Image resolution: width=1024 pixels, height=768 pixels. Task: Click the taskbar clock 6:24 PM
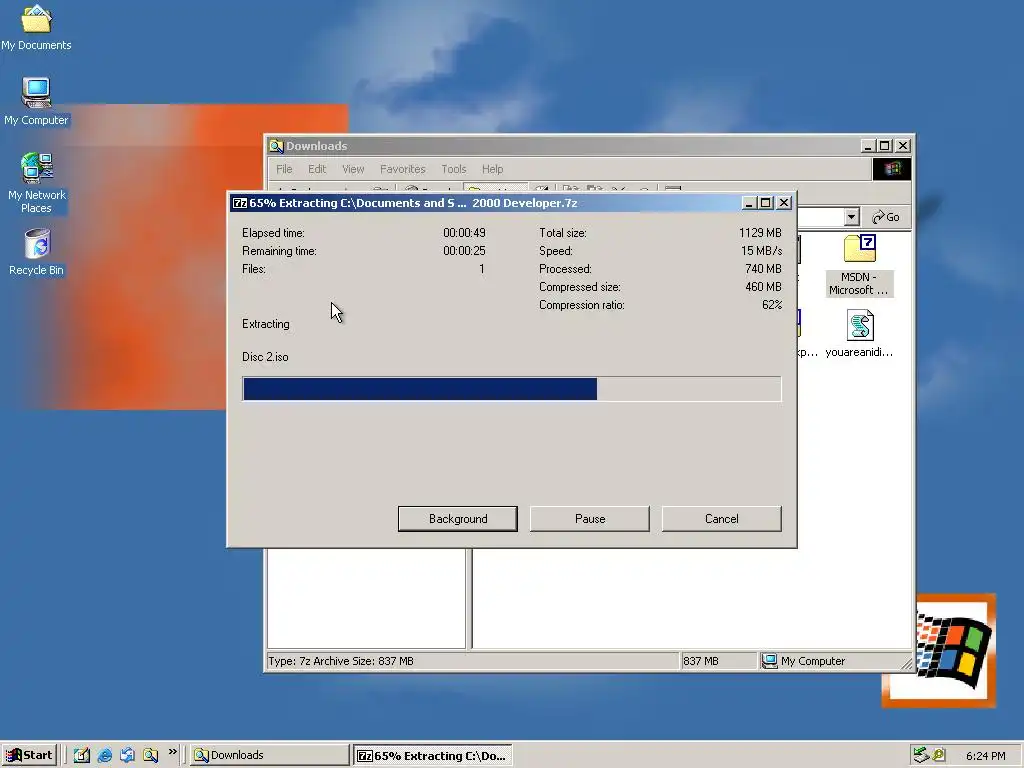coord(985,756)
